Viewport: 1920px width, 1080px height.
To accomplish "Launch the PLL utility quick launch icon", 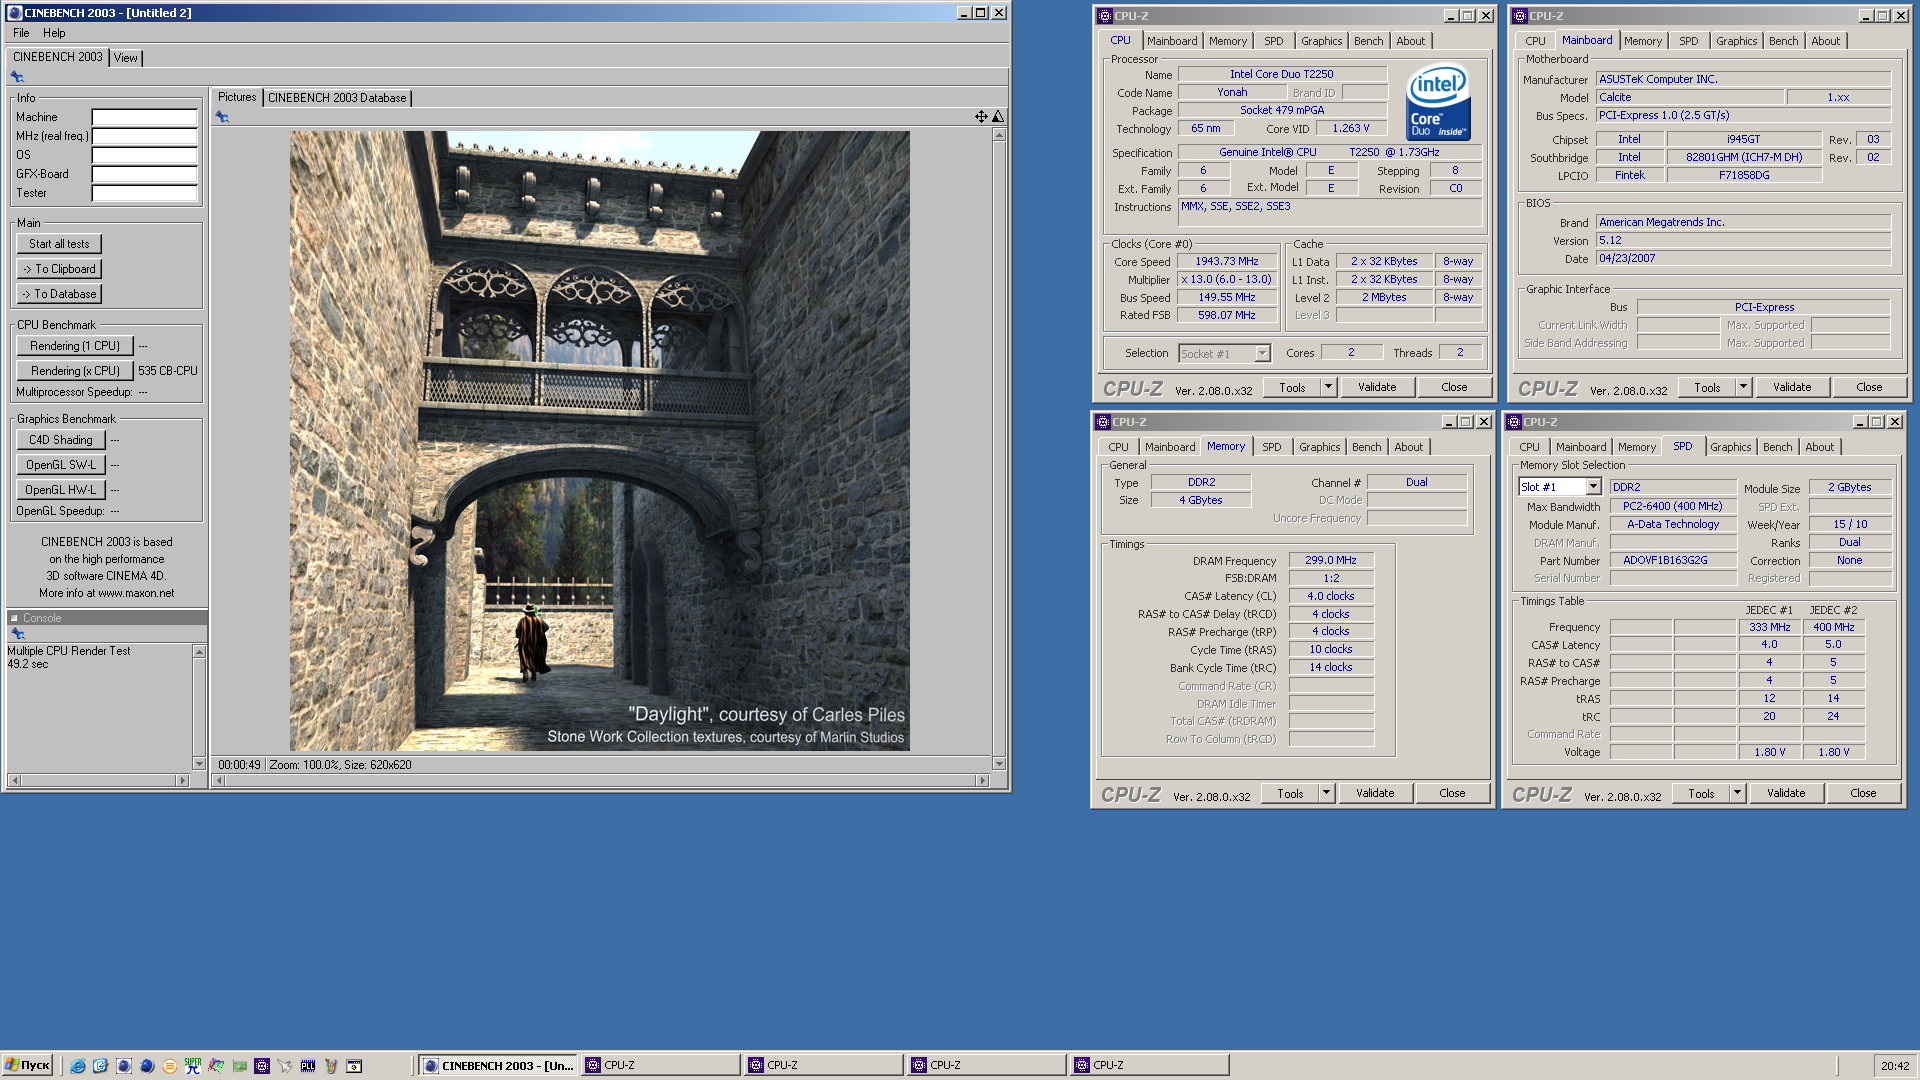I will [308, 1066].
